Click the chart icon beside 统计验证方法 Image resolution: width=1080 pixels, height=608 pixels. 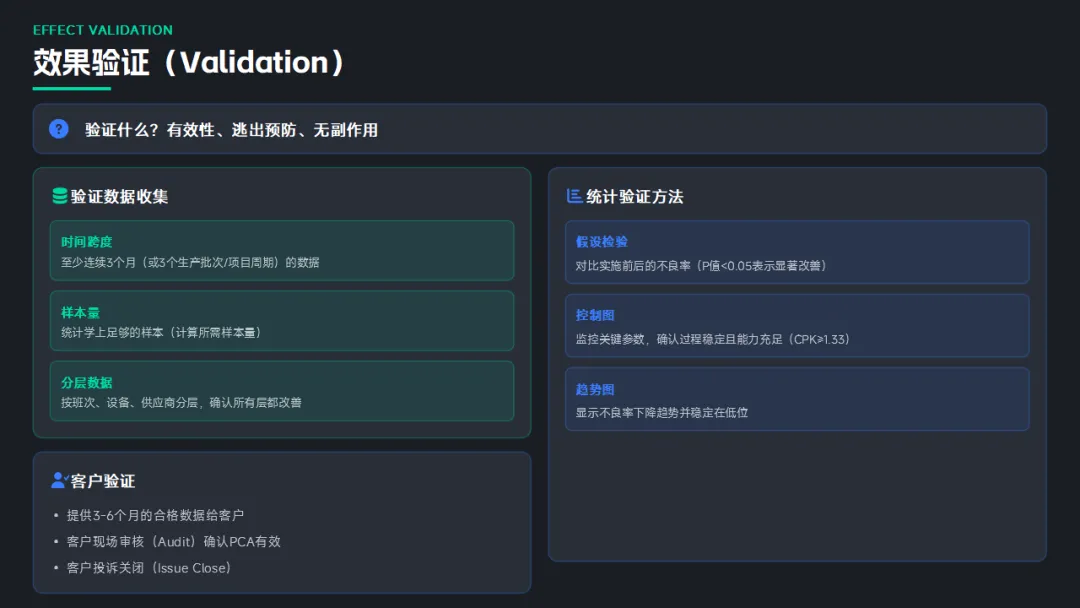point(574,196)
